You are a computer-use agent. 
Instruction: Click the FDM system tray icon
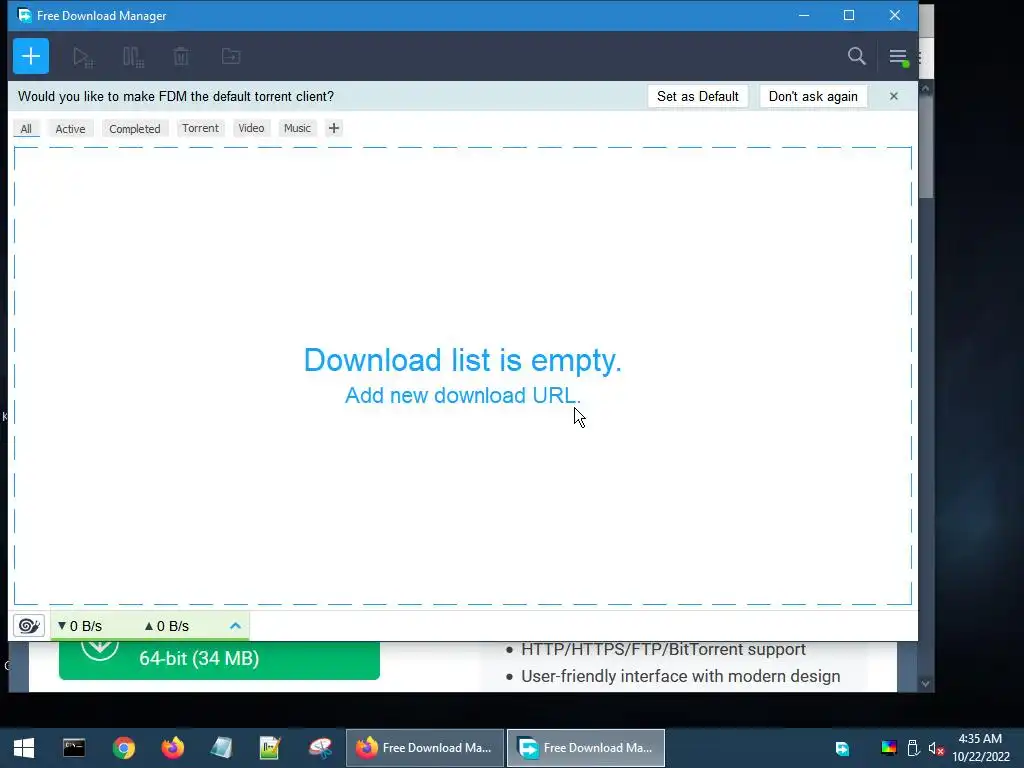click(842, 748)
